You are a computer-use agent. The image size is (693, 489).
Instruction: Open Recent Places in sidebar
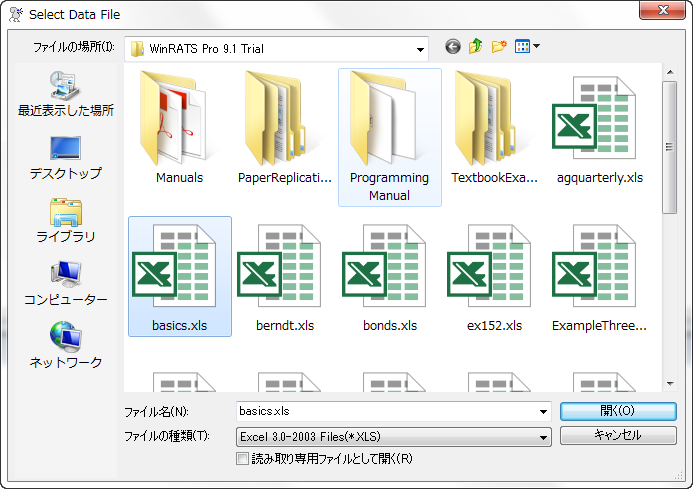tap(66, 93)
